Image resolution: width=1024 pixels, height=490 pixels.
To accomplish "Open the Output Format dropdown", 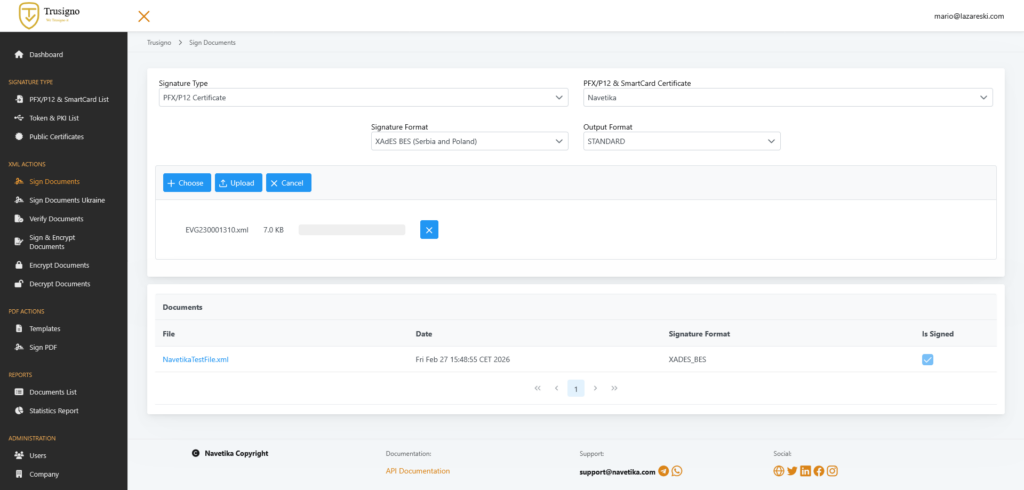I will pos(681,142).
